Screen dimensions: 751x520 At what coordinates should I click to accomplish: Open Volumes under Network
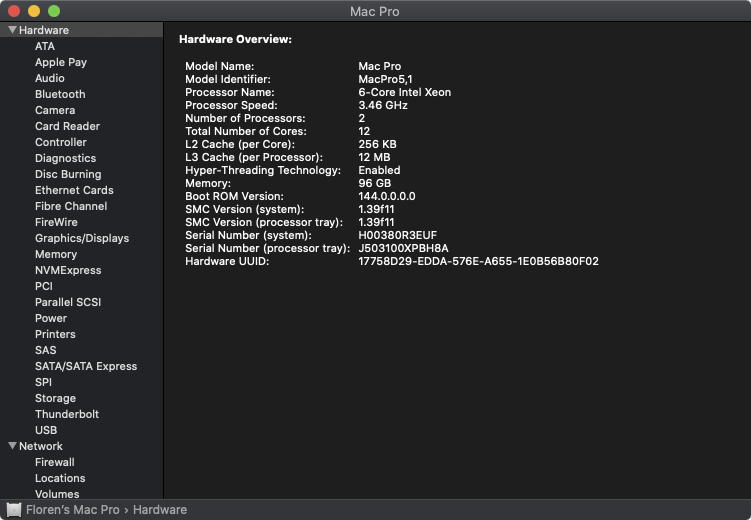tap(57, 494)
